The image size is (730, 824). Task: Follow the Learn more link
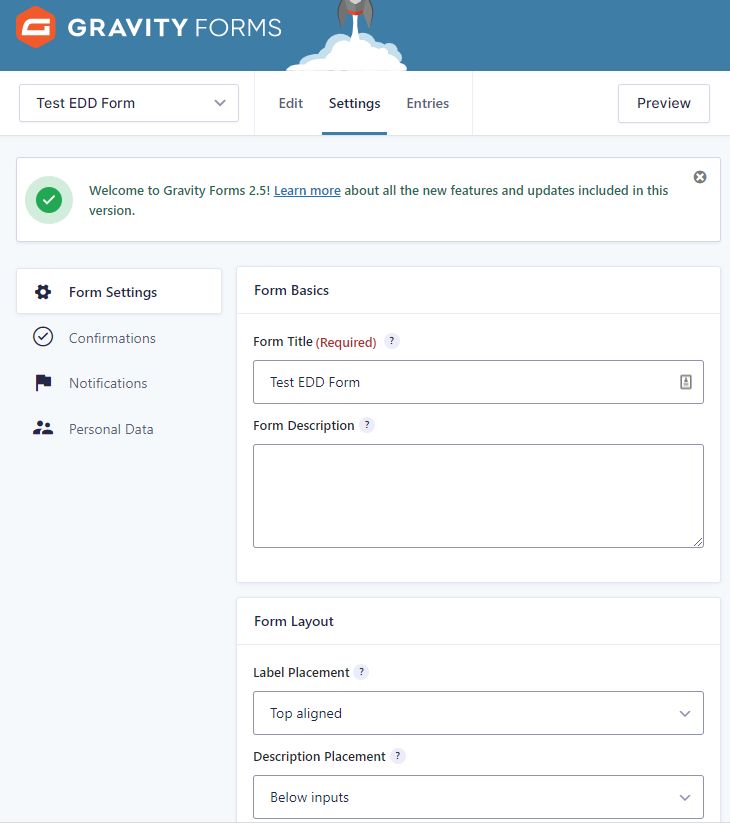tap(307, 190)
